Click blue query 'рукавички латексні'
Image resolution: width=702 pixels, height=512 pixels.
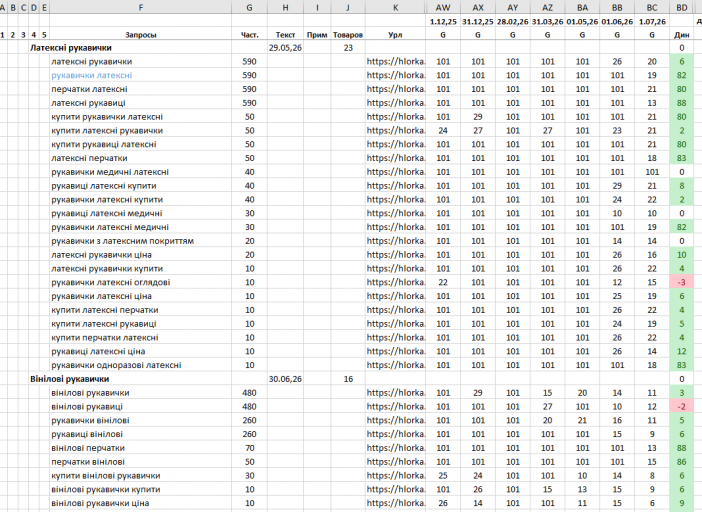pyautogui.click(x=92, y=75)
